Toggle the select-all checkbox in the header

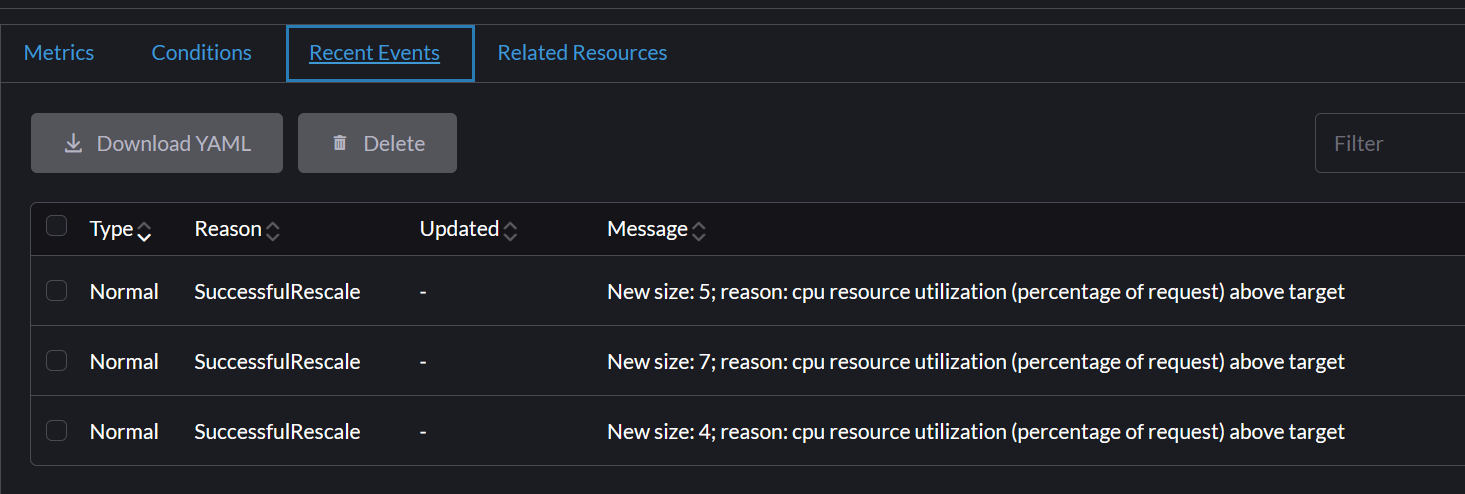click(57, 226)
